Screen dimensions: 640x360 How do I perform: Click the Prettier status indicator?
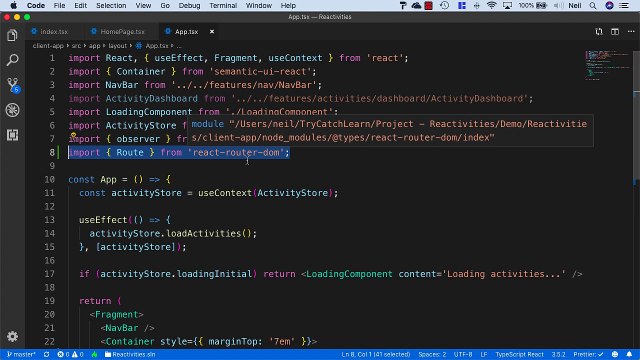588,354
